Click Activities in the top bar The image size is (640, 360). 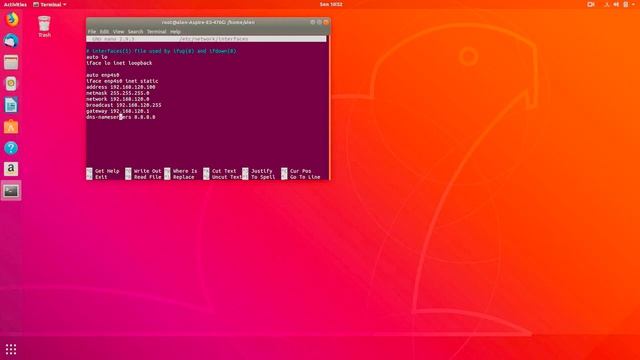point(15,4)
